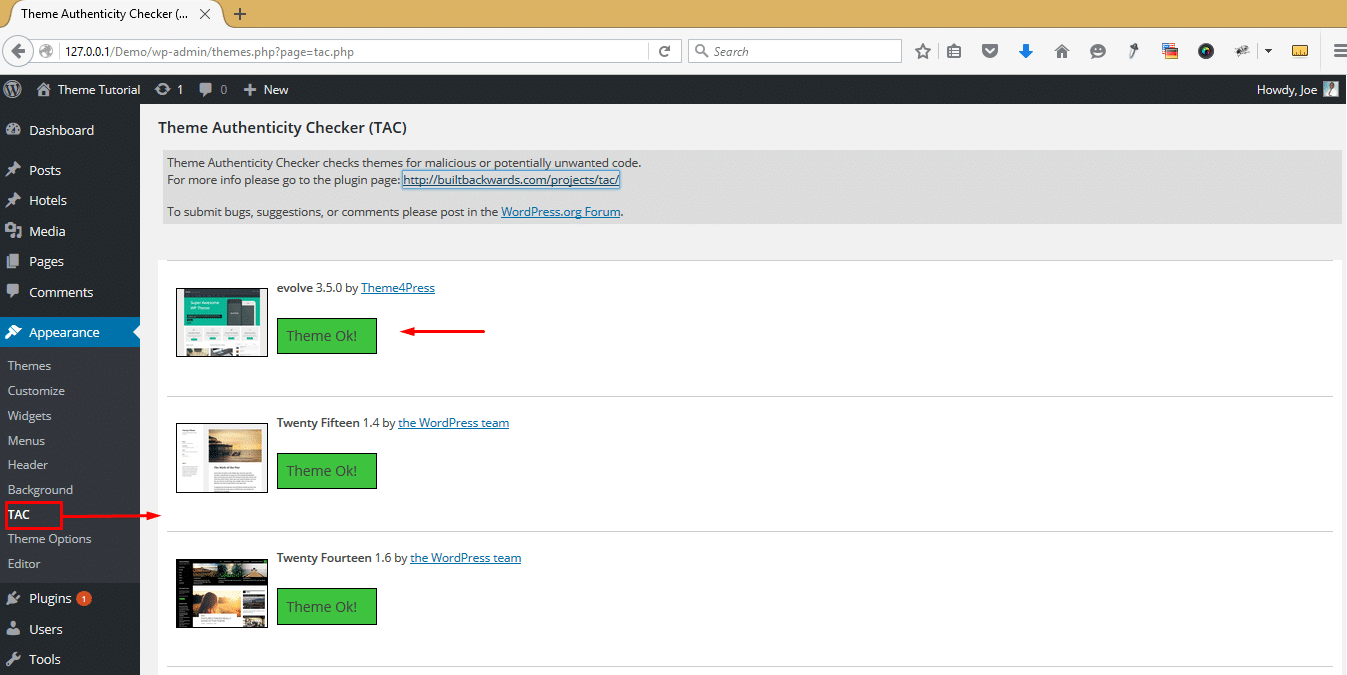
Task: Reload the page with the refresh icon
Action: pos(665,51)
